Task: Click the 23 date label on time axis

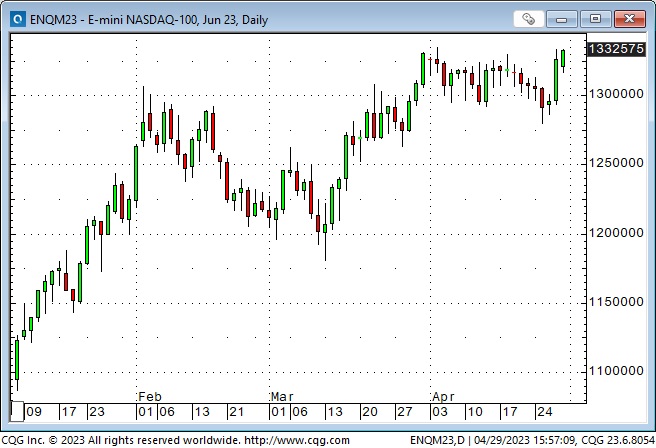Action: pos(97,412)
